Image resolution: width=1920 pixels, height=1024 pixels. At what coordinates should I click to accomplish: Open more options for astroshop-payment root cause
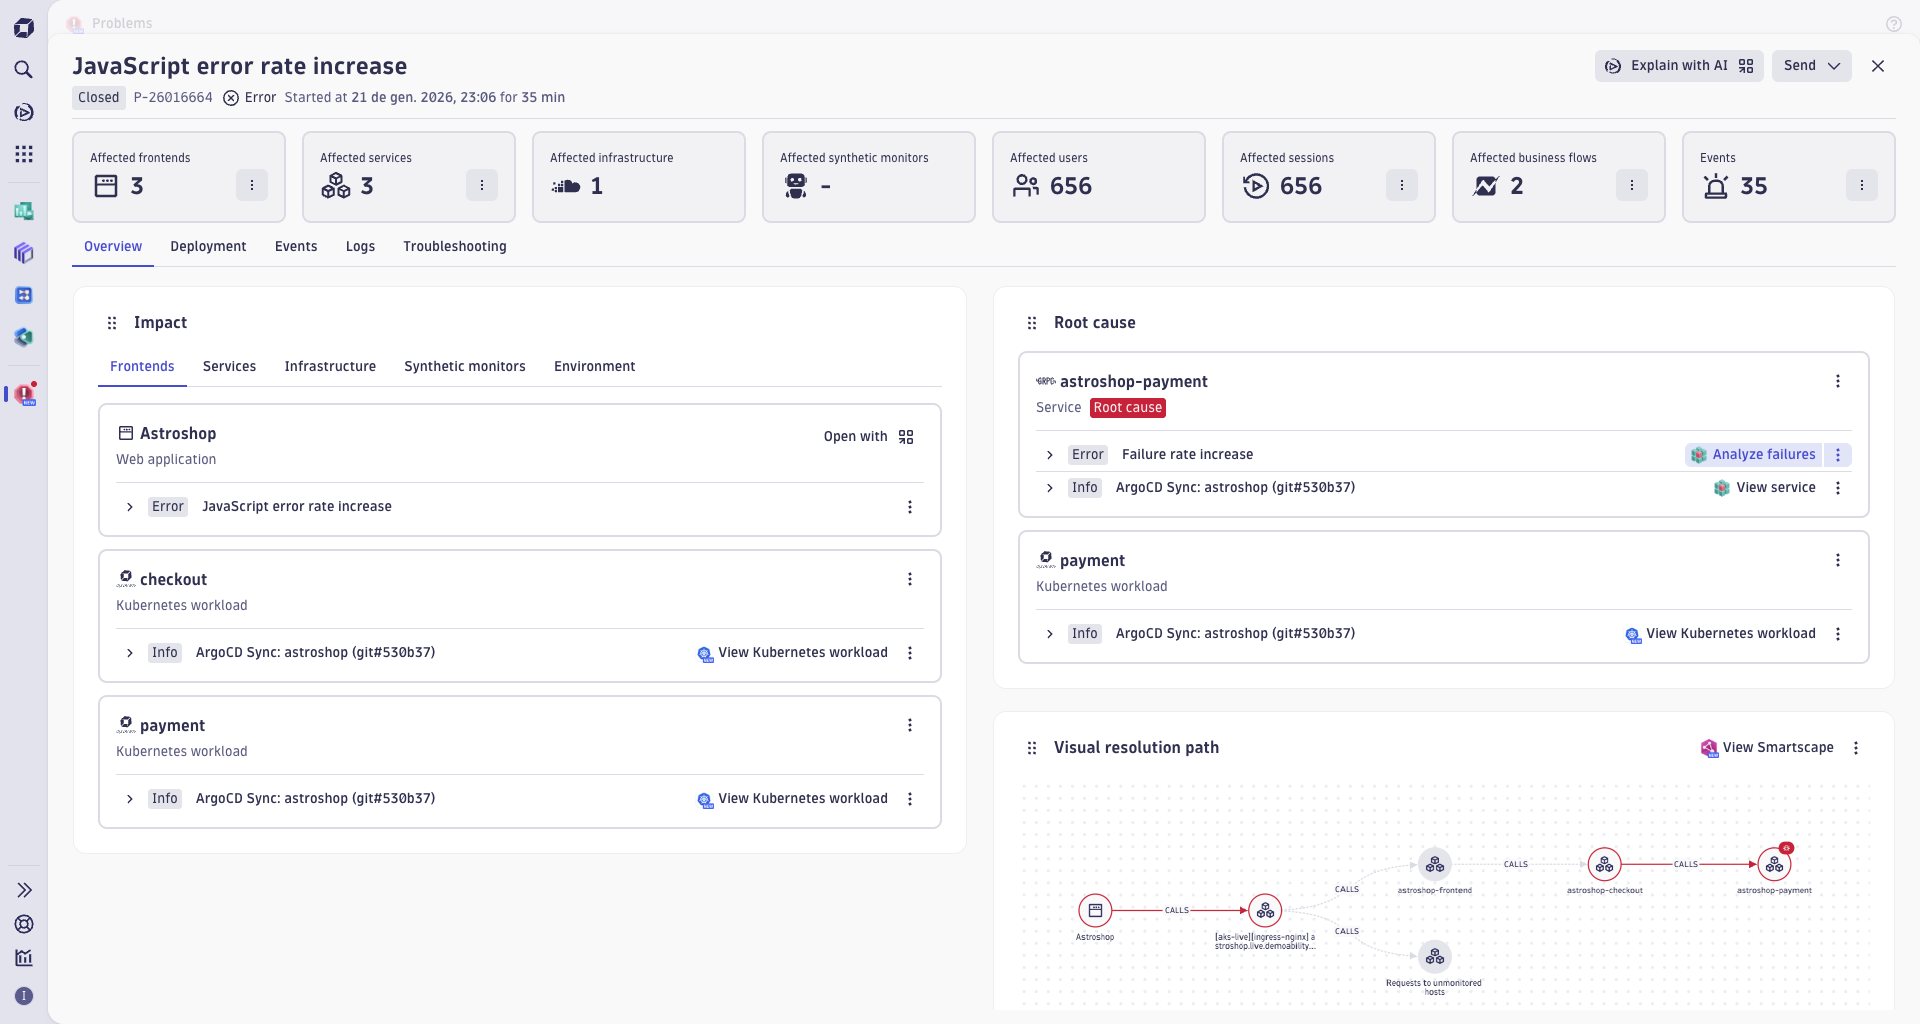[x=1837, y=381]
